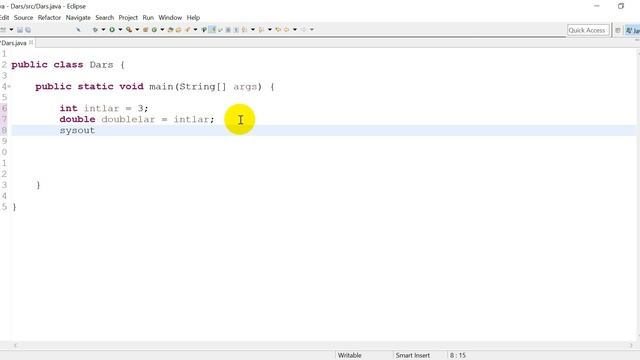Click the New Java Package icon

click(x=145, y=29)
